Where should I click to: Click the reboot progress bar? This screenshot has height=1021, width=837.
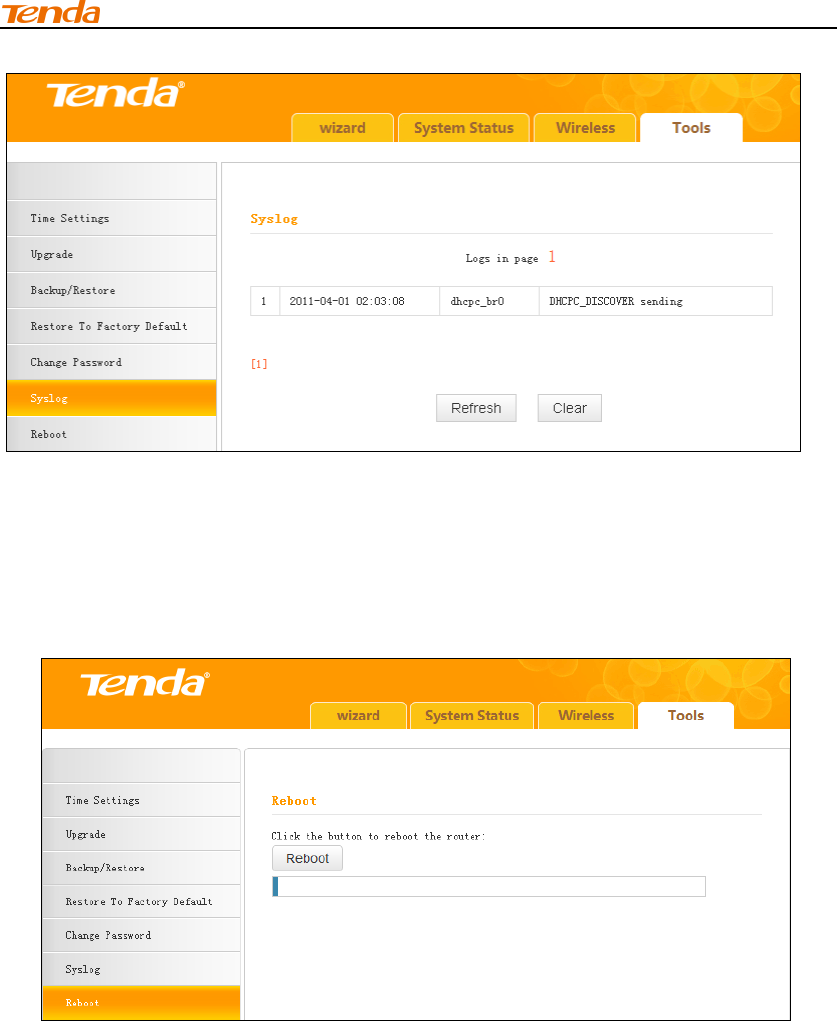(x=489, y=886)
